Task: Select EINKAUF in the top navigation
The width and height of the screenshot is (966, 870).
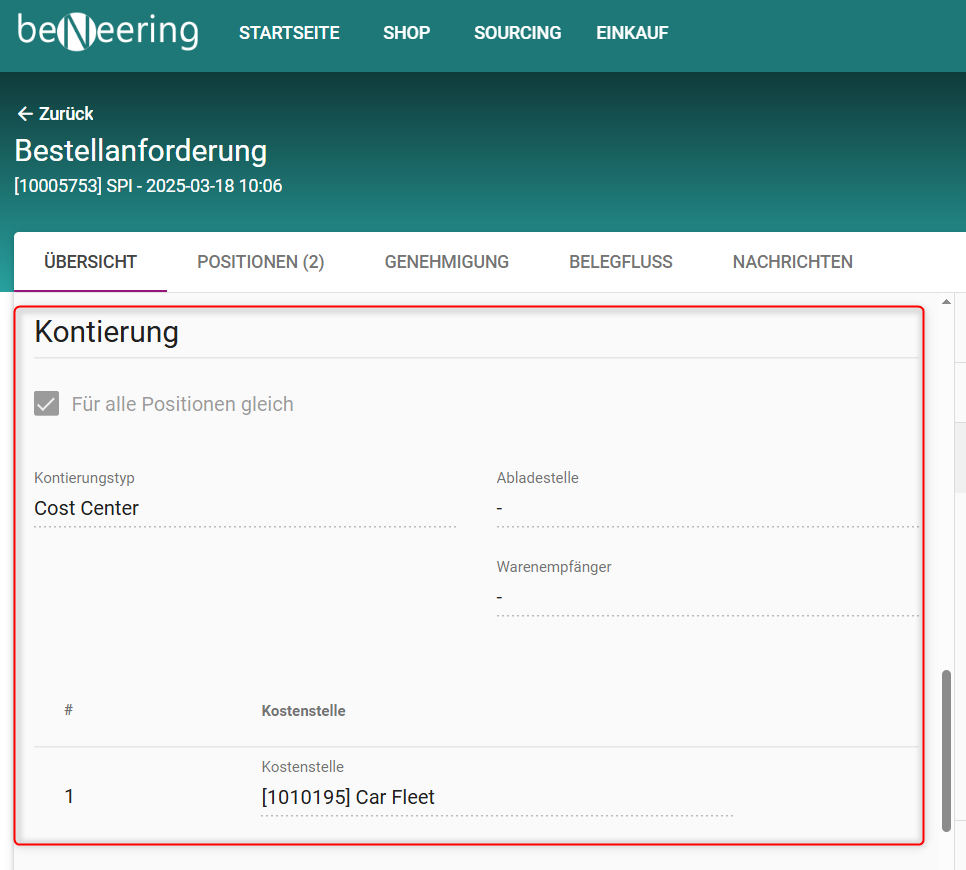Action: point(632,33)
